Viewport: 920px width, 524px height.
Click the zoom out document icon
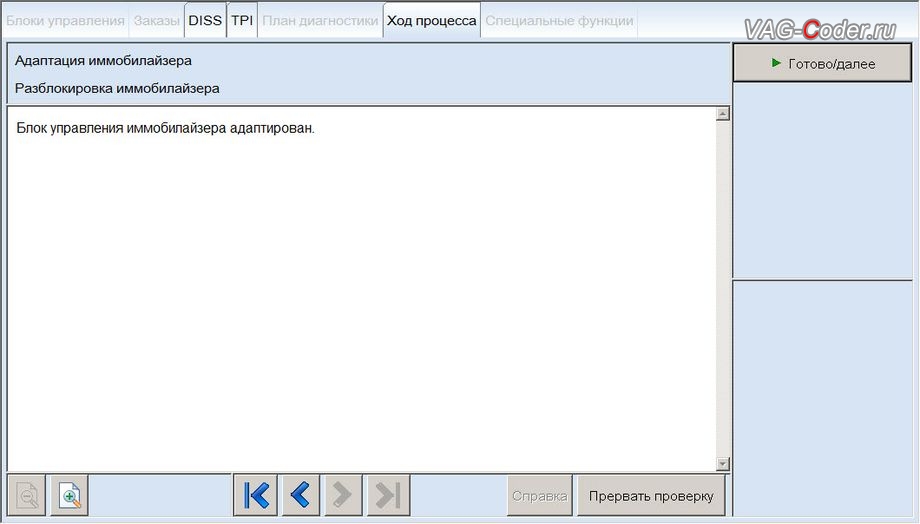tap(27, 496)
